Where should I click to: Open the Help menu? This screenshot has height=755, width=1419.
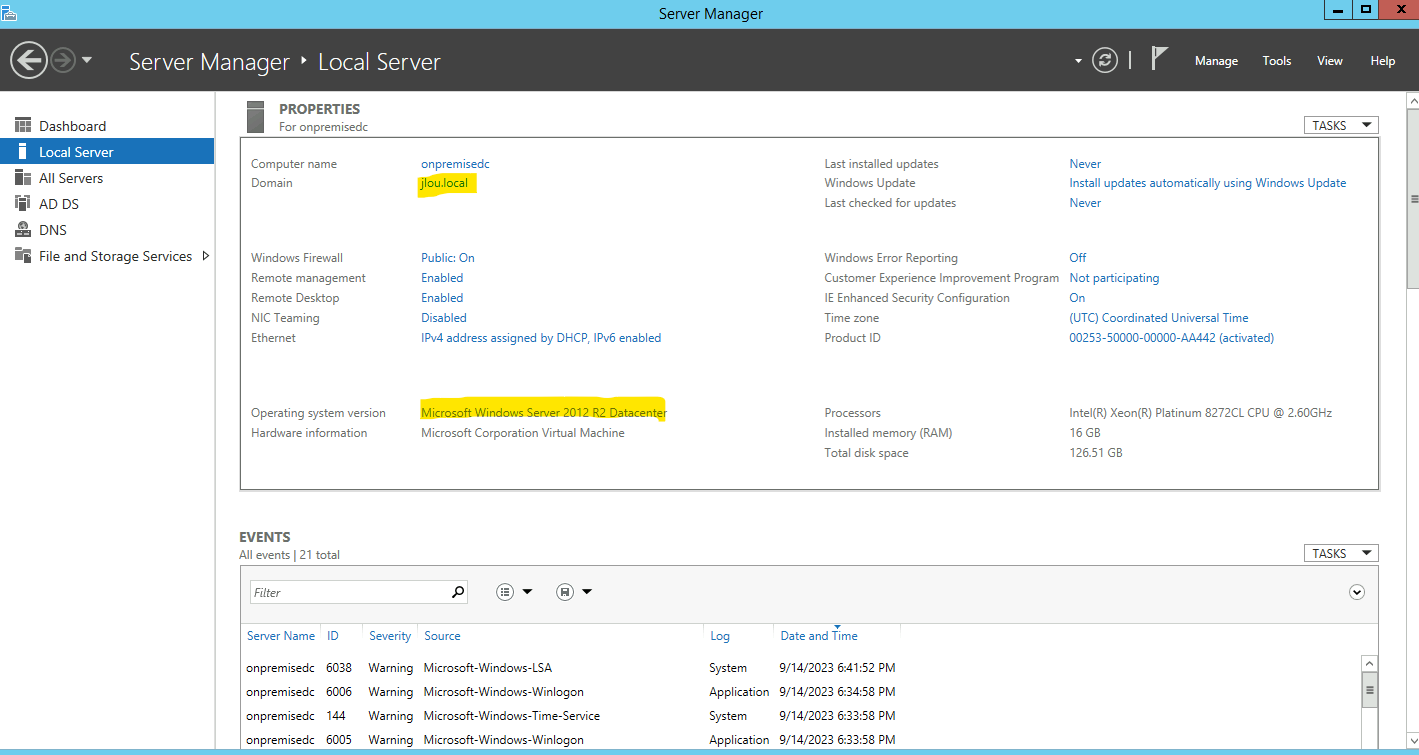pos(1383,61)
